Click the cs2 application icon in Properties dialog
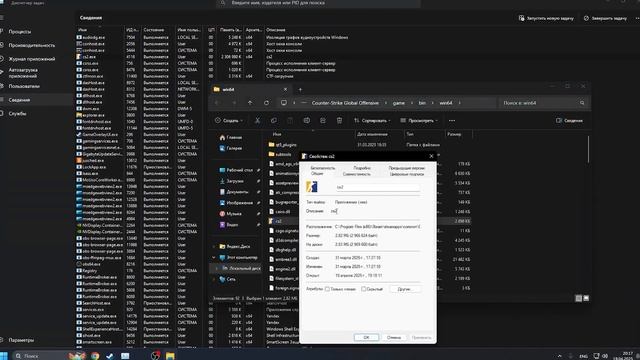Image resolution: width=640 pixels, height=360 pixels. (312, 187)
